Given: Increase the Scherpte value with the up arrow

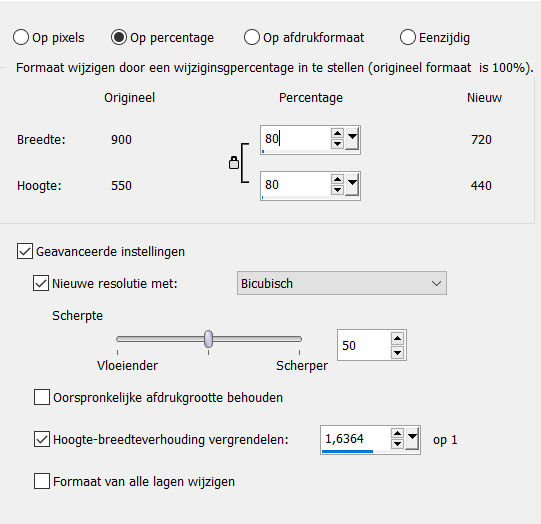Looking at the screenshot, I should point(397,338).
